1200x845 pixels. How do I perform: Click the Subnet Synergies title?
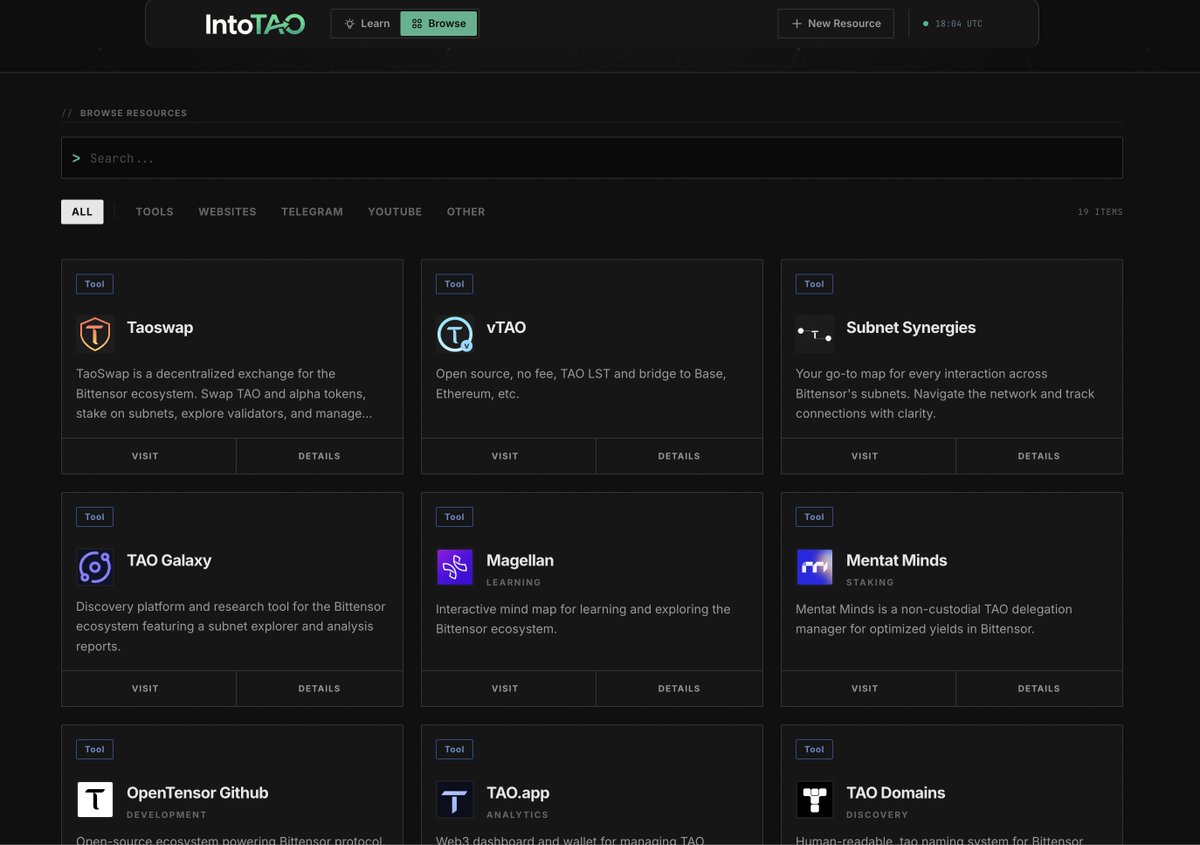click(x=911, y=328)
